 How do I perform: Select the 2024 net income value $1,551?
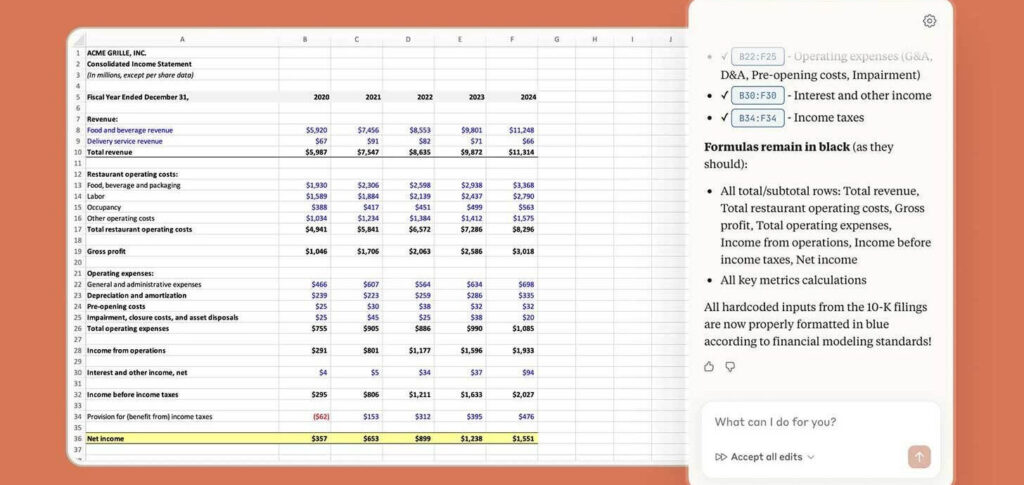tap(511, 439)
